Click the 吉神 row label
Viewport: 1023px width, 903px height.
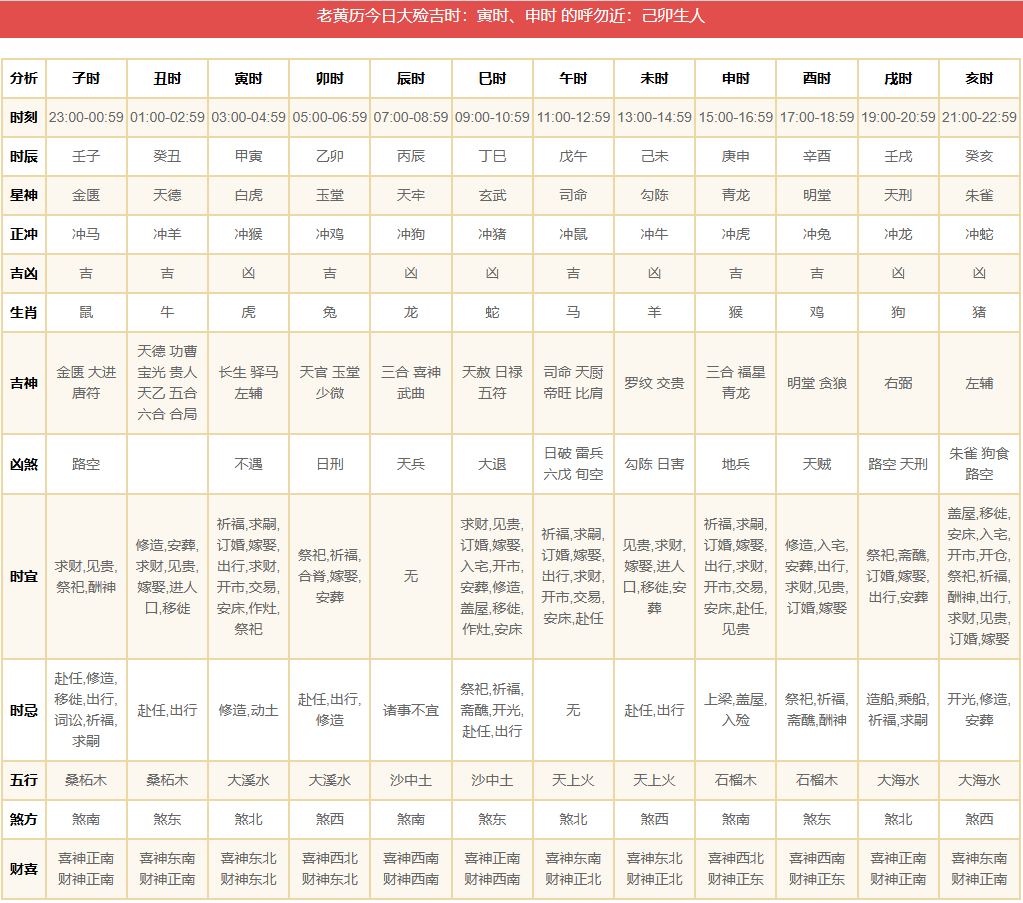click(23, 383)
